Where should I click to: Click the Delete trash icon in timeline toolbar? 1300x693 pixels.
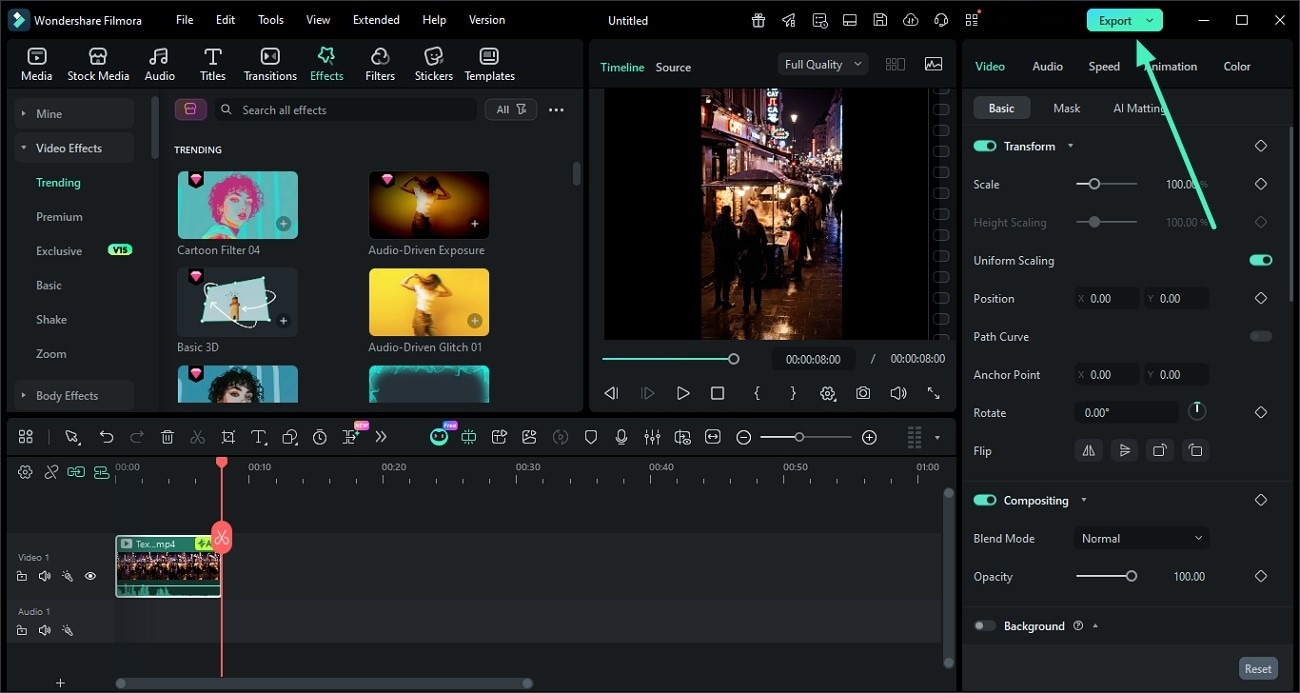[x=167, y=437]
